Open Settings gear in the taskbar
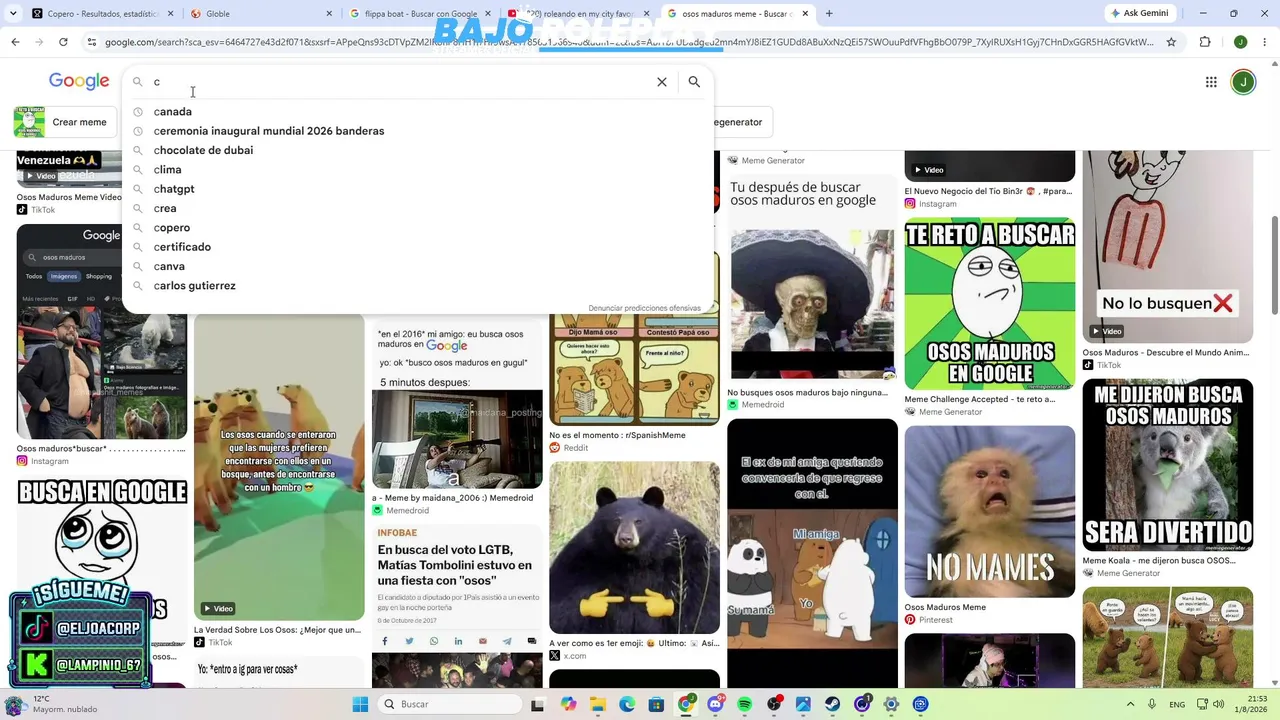Screen dimensions: 1280x720 coord(892,704)
